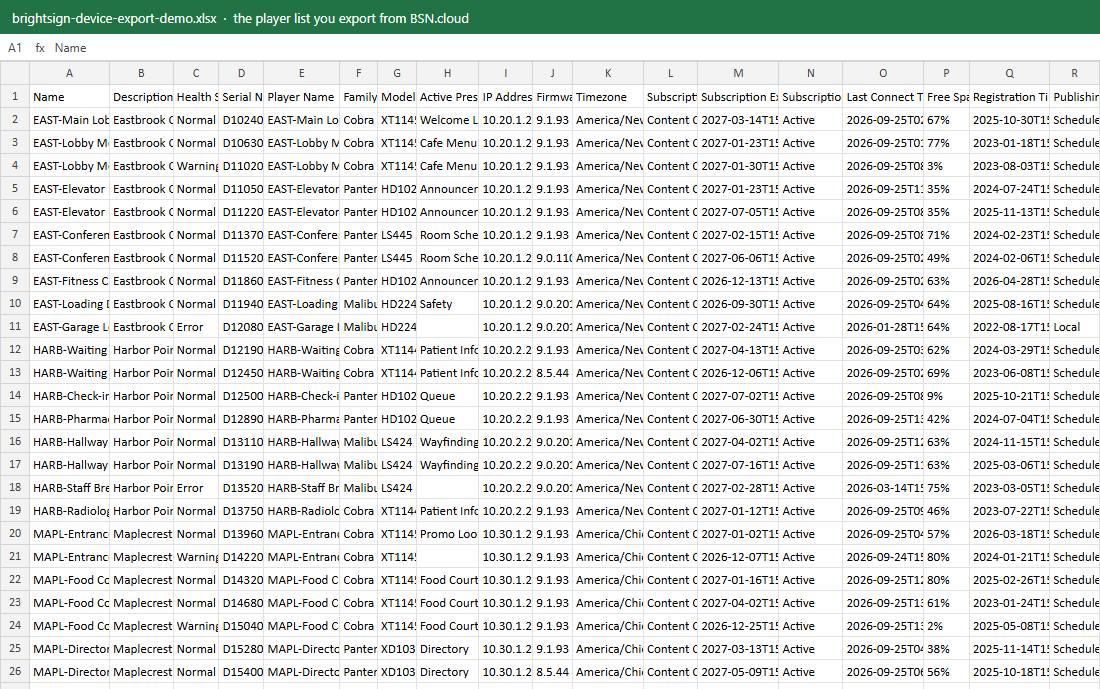
Task: Click the select-all corner box
Action: pos(15,73)
